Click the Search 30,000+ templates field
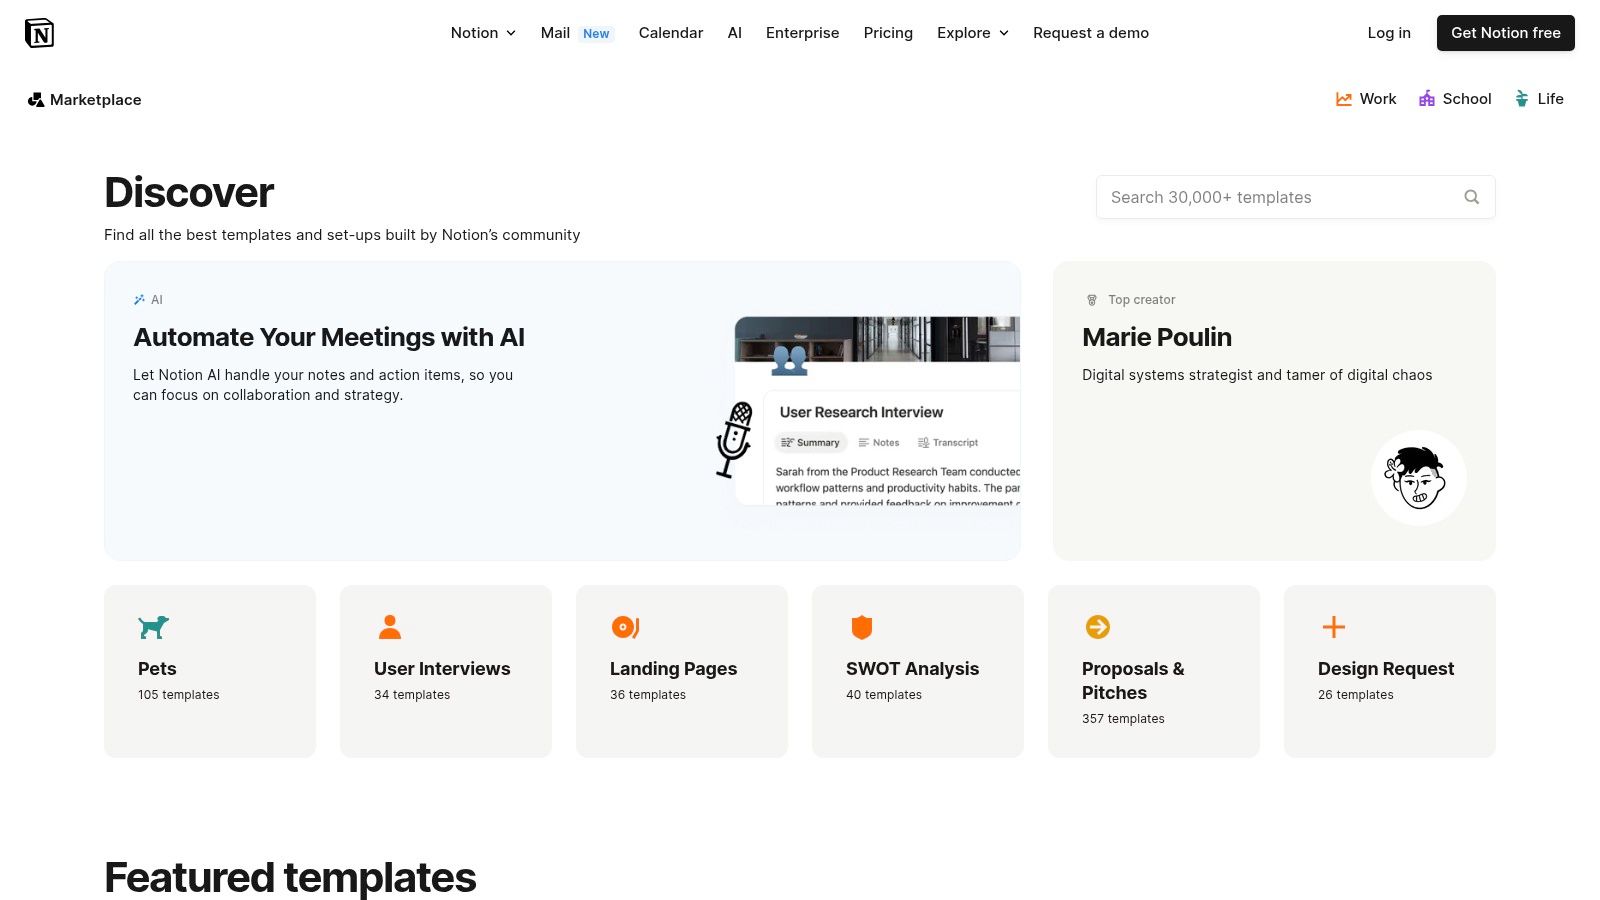This screenshot has height=900, width=1600. point(1296,197)
